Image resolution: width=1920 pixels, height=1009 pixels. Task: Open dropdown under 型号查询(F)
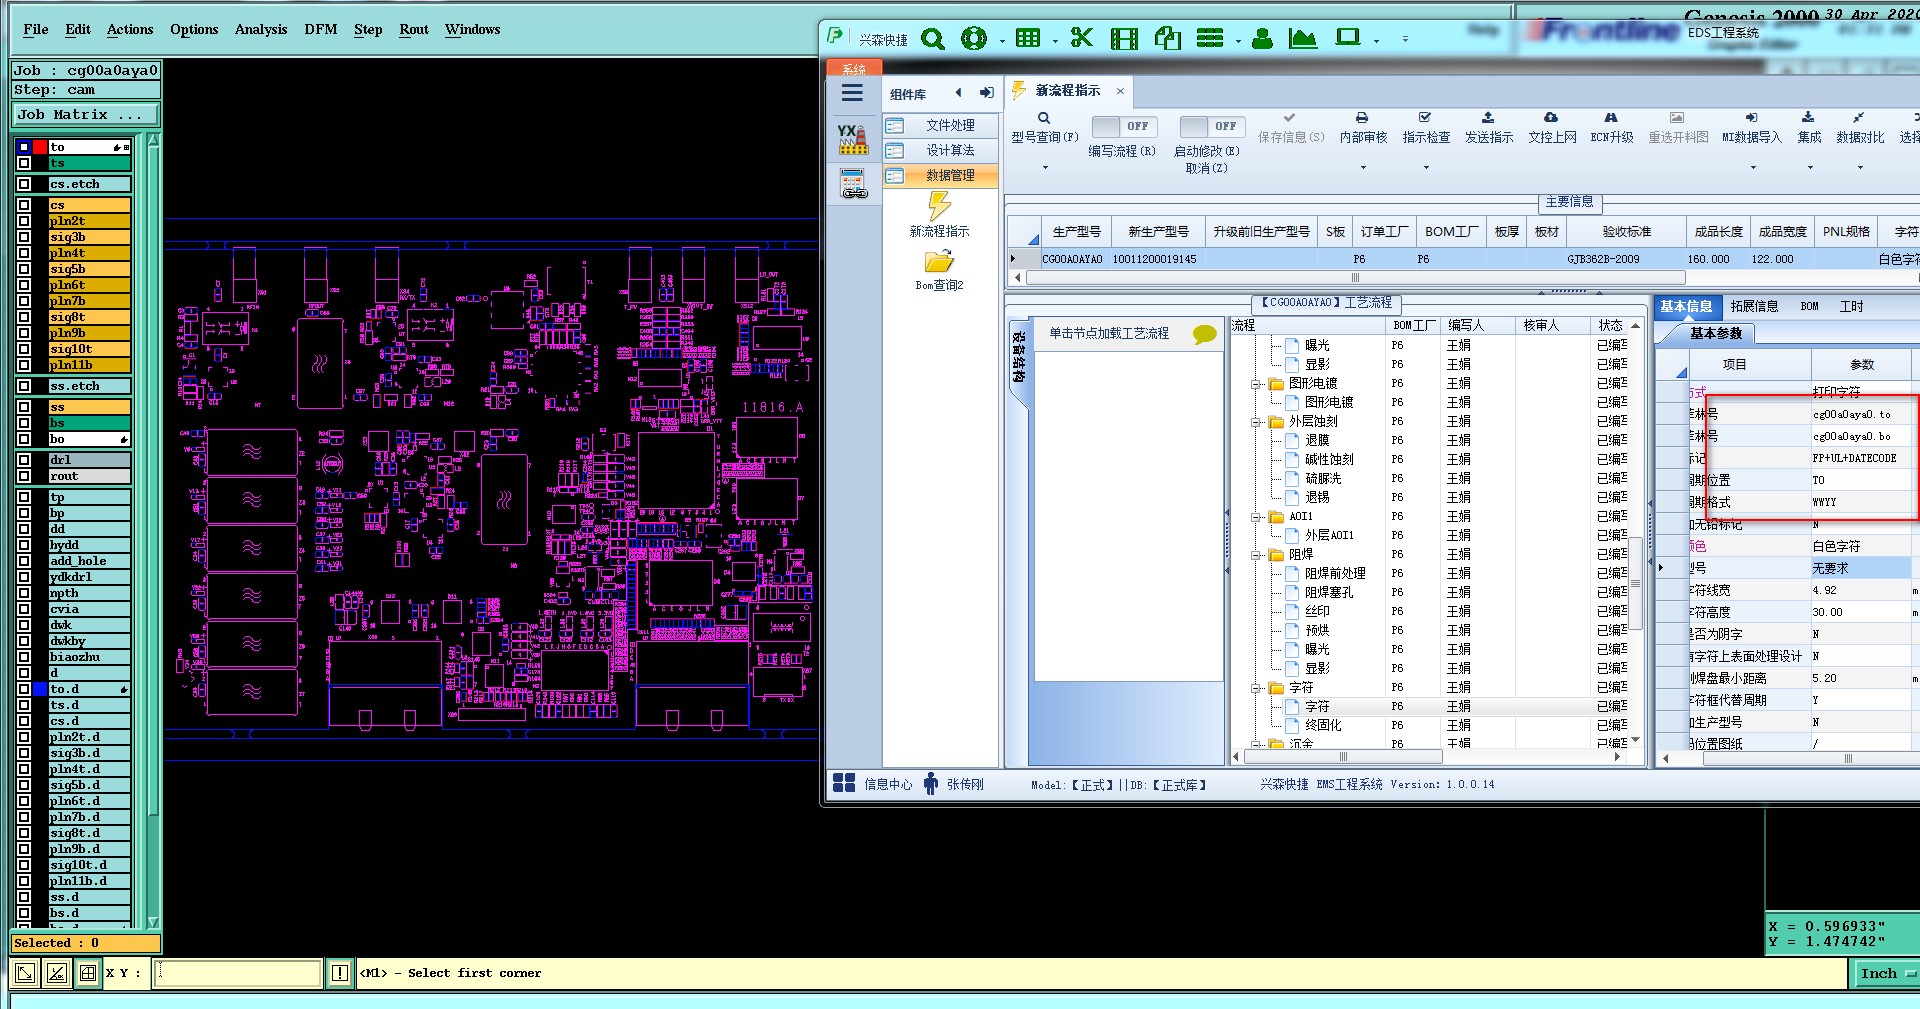point(1045,168)
